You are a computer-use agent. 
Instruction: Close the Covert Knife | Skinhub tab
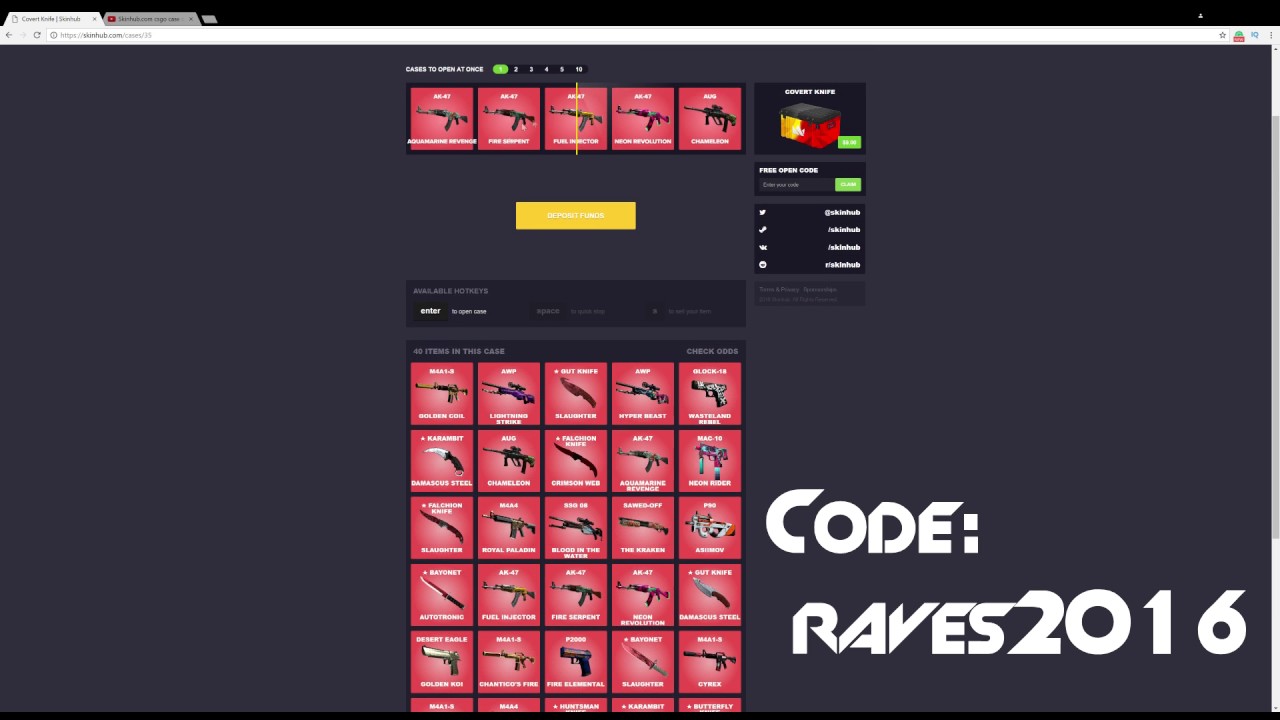point(95,19)
